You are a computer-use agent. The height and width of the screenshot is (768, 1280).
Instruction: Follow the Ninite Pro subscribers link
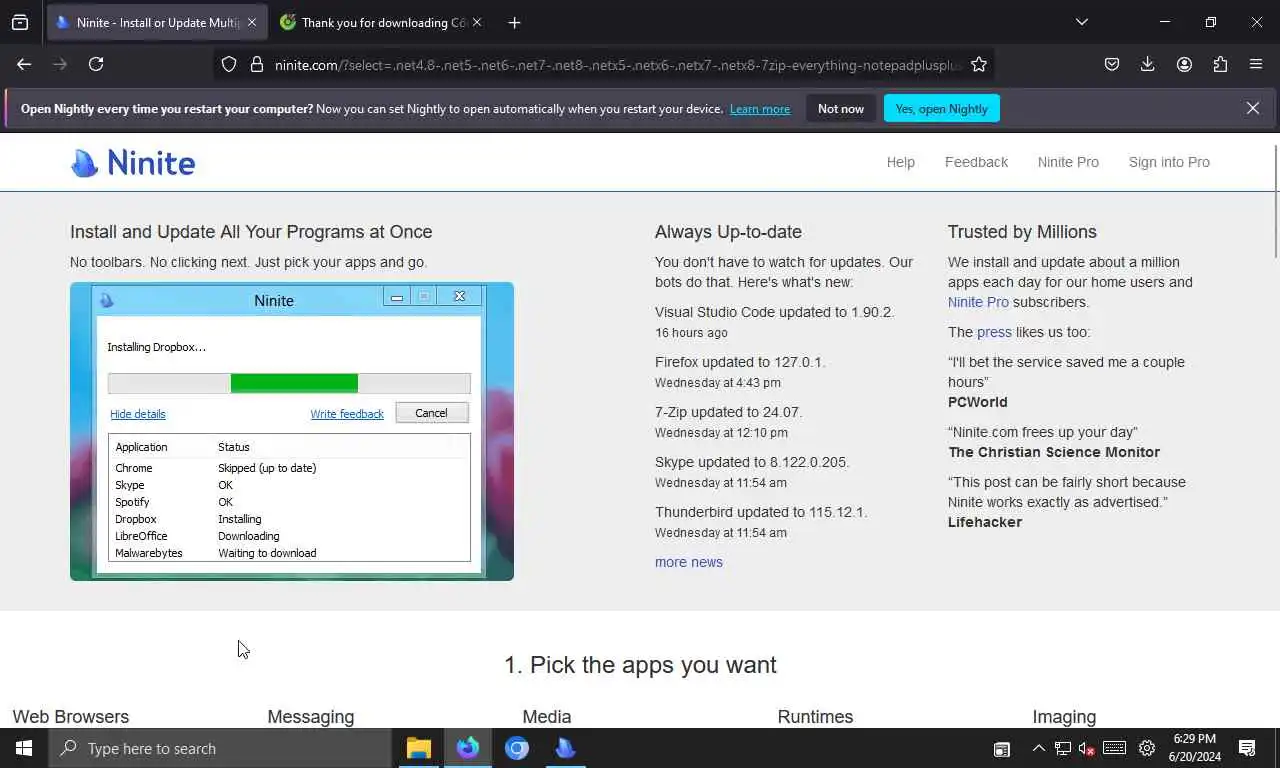[x=978, y=302]
